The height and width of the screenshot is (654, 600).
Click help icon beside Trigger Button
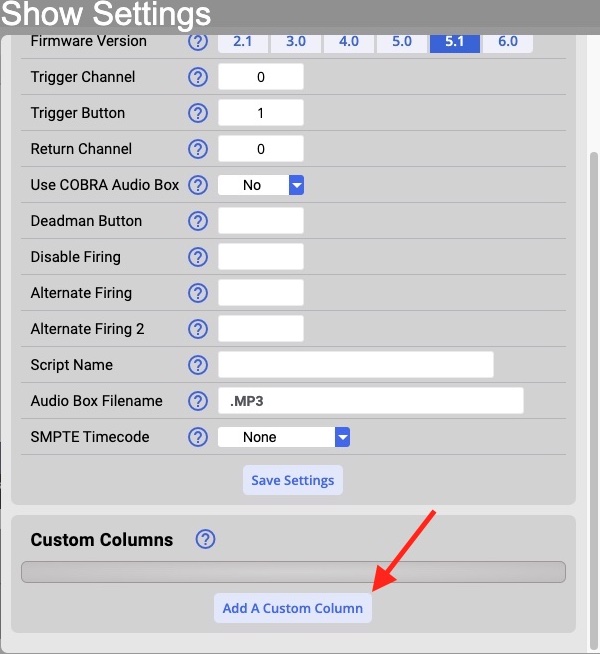tap(198, 113)
